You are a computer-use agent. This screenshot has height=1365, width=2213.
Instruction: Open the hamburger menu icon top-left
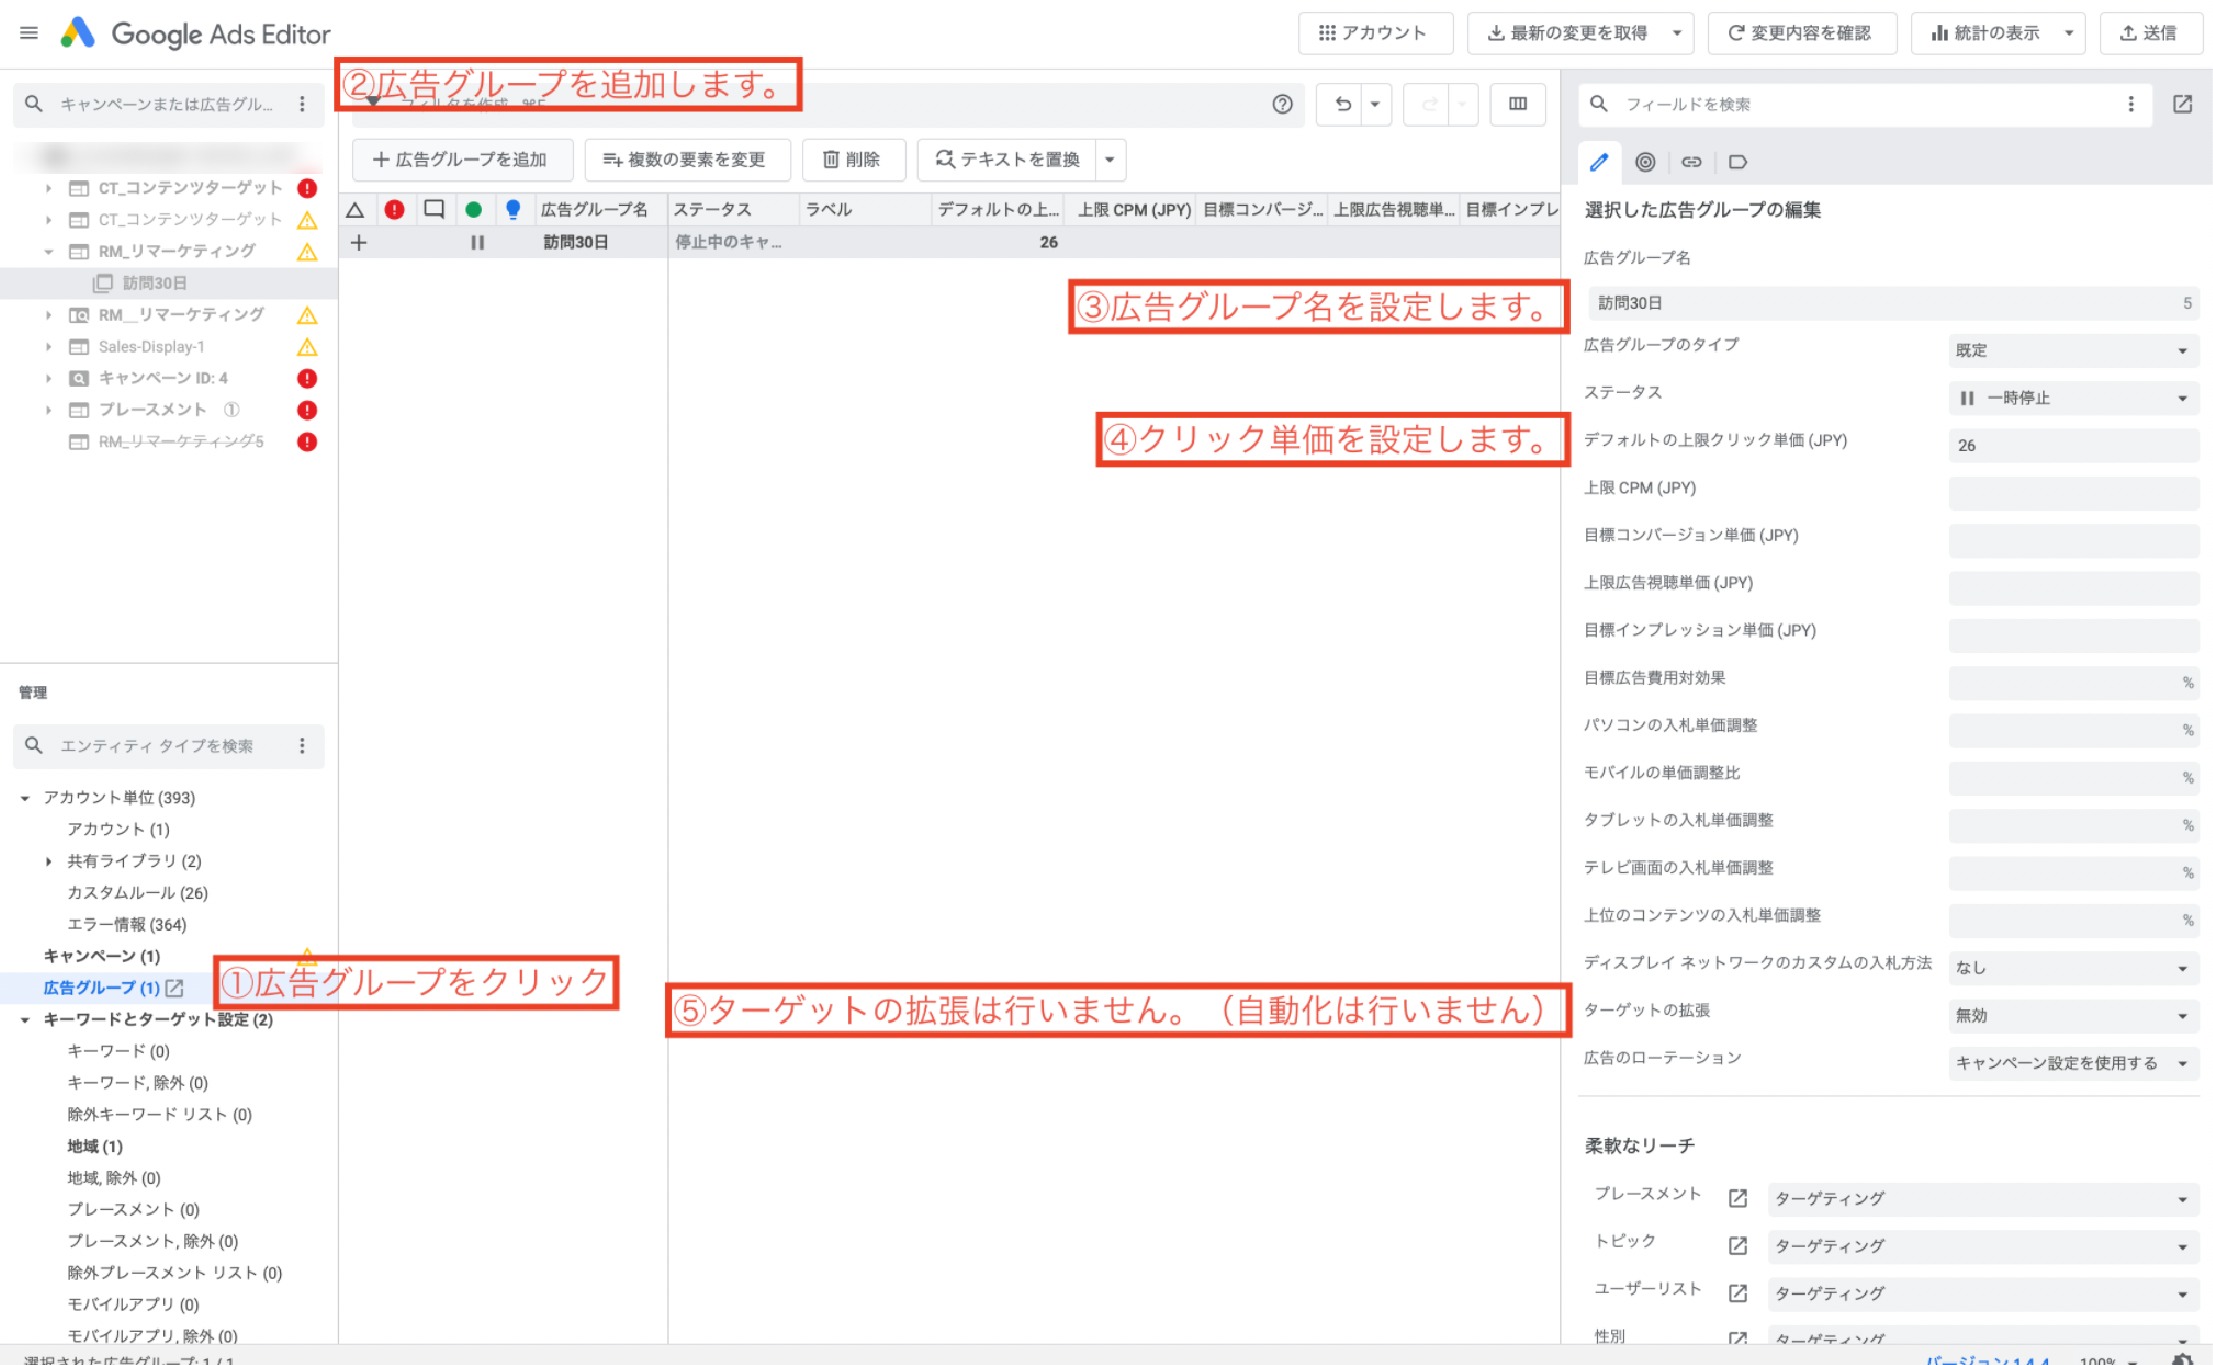tap(28, 32)
